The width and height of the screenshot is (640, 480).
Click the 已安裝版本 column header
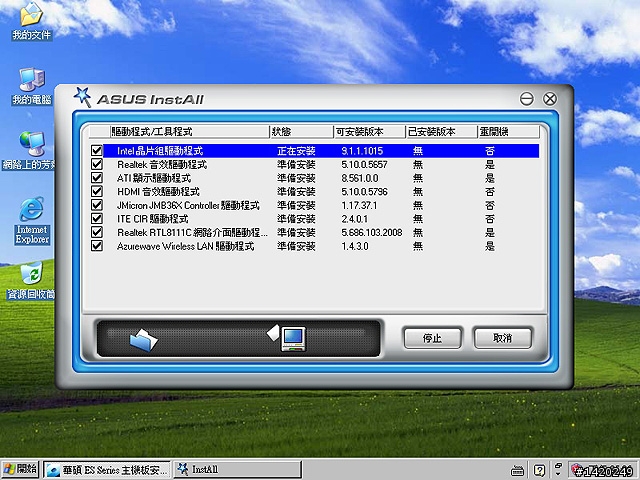[x=441, y=132]
